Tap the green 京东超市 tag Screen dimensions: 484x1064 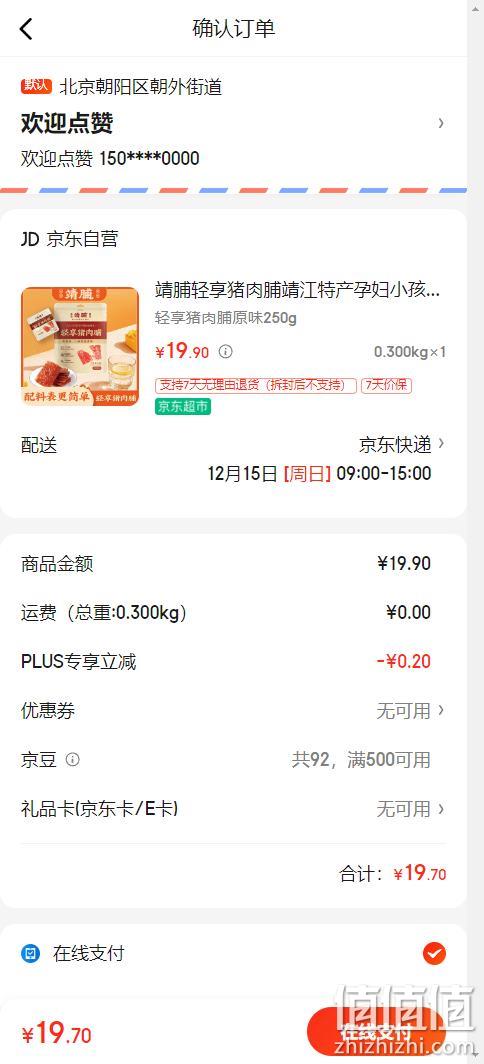click(x=183, y=406)
